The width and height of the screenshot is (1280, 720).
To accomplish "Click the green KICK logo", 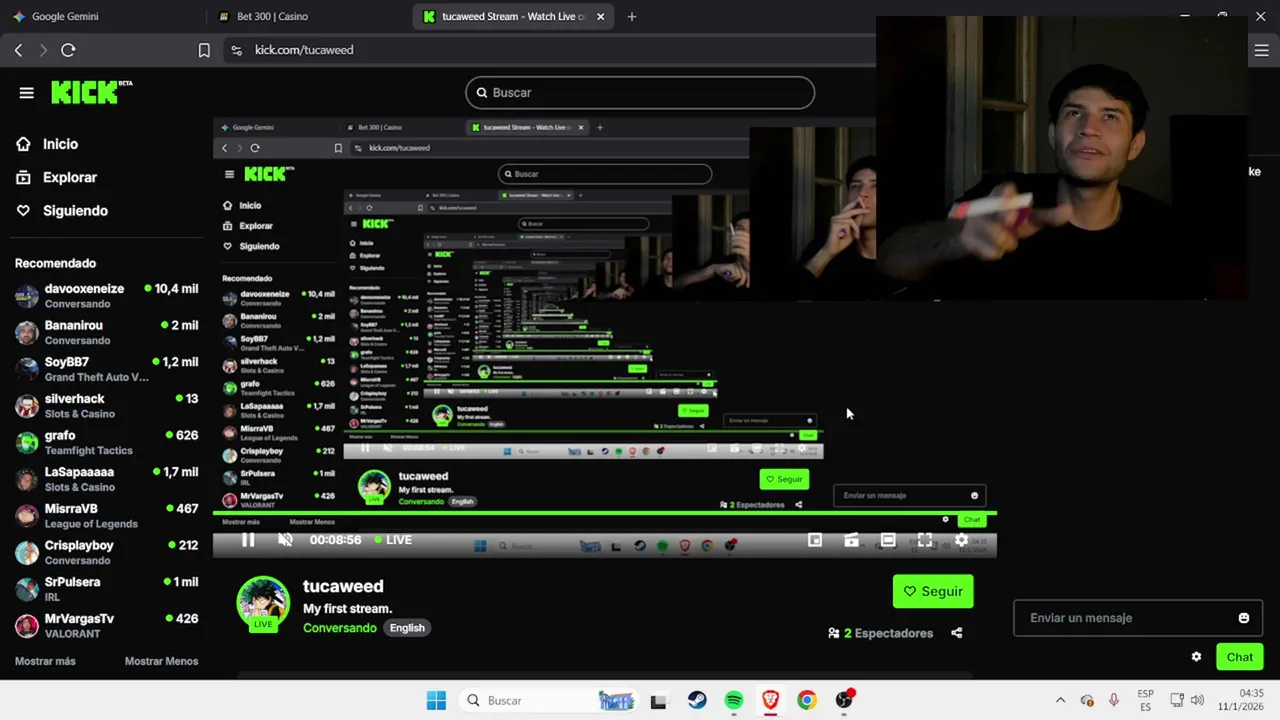I will (91, 92).
